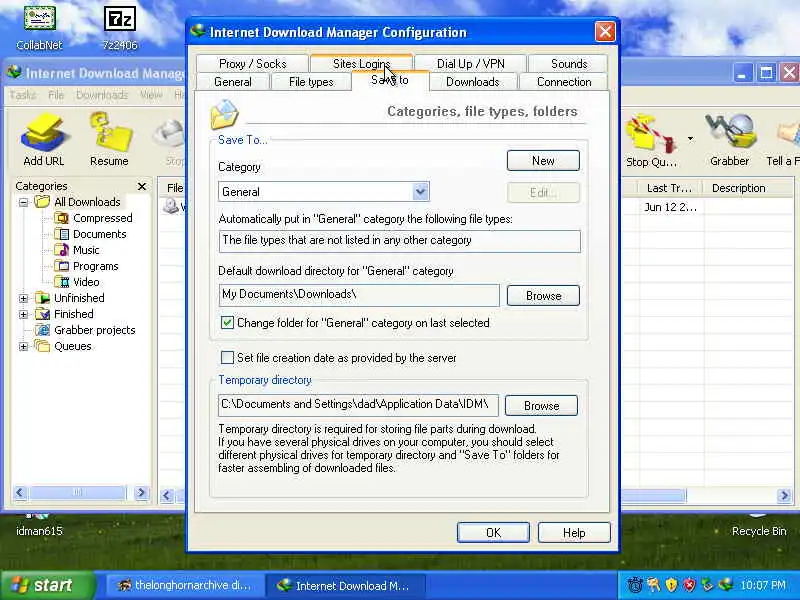The image size is (800, 600).
Task: Switch to the Dial Up / VPN tab
Action: [470, 64]
